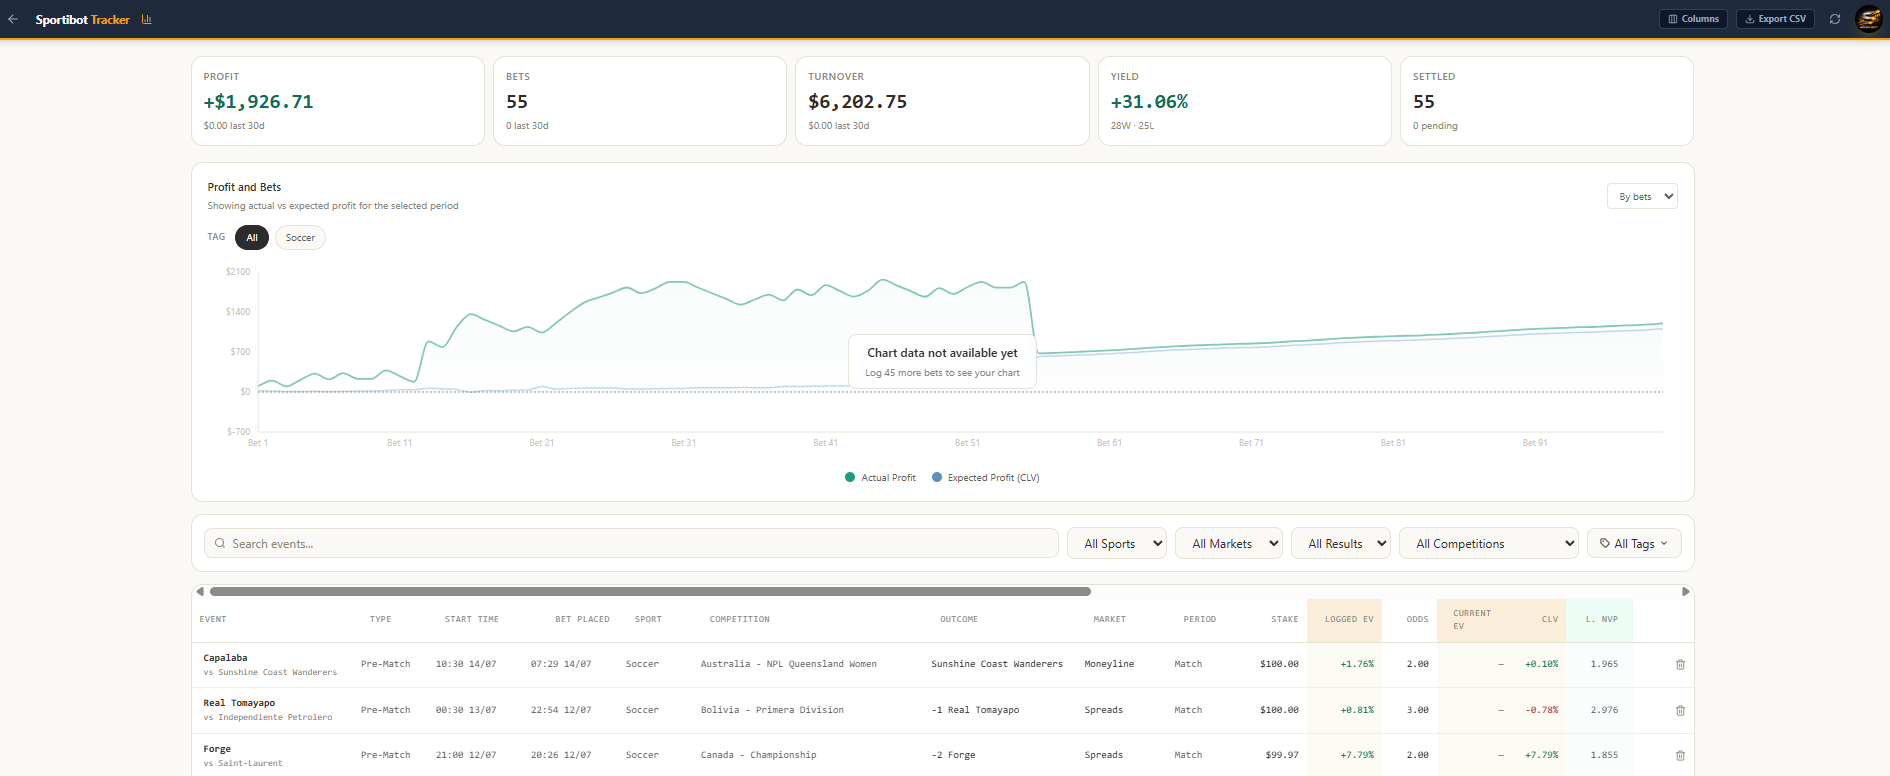Click the Canada - Championship cell
The image size is (1890, 776).
click(758, 756)
